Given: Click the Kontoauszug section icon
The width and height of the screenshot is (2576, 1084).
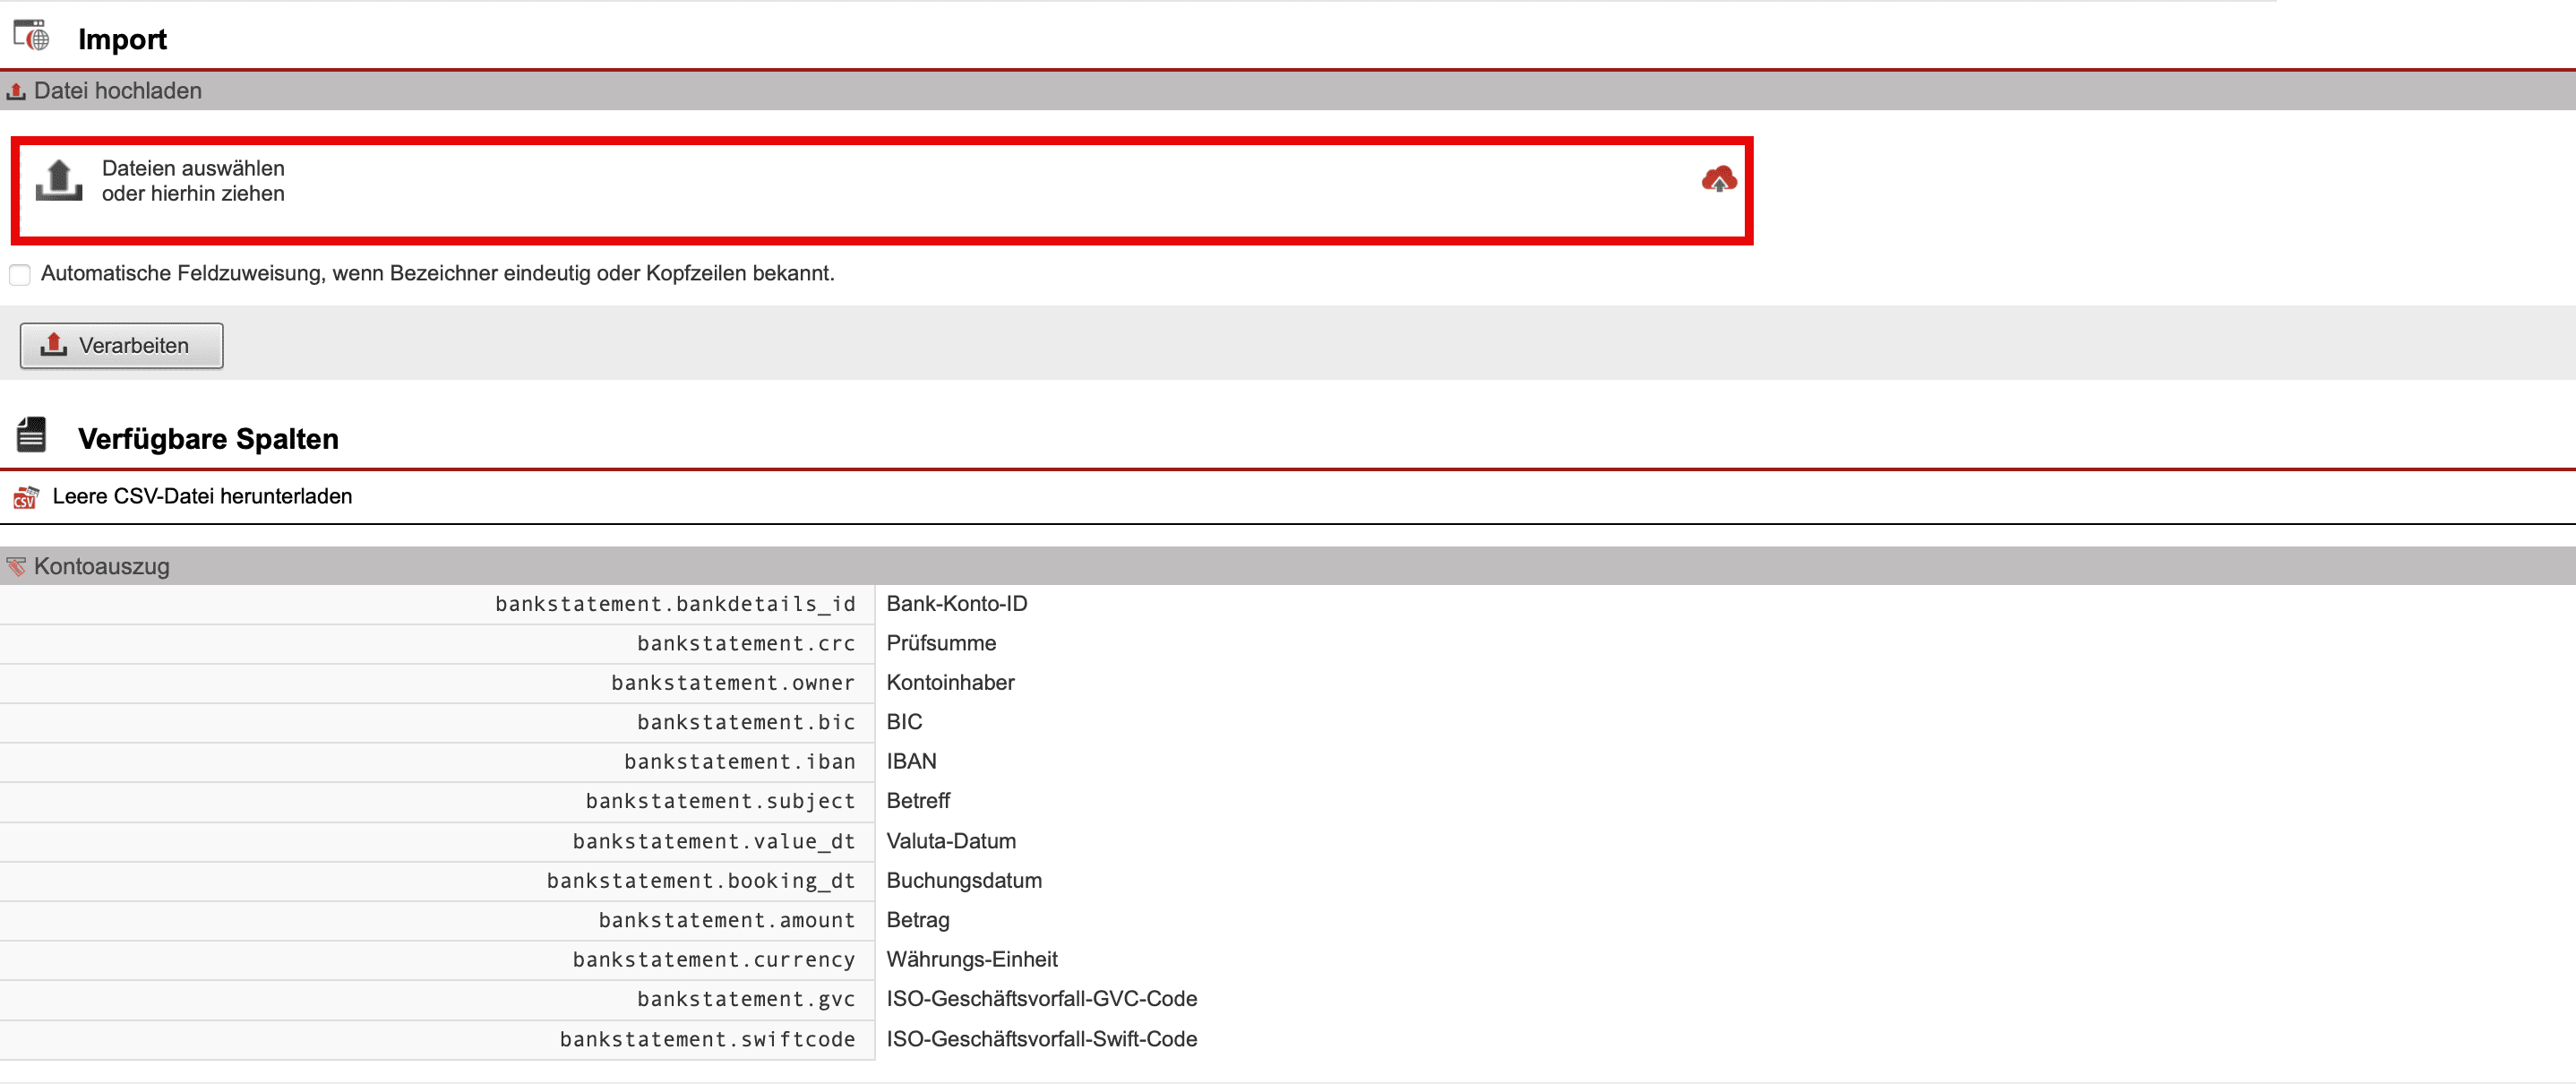Looking at the screenshot, I should tap(16, 567).
